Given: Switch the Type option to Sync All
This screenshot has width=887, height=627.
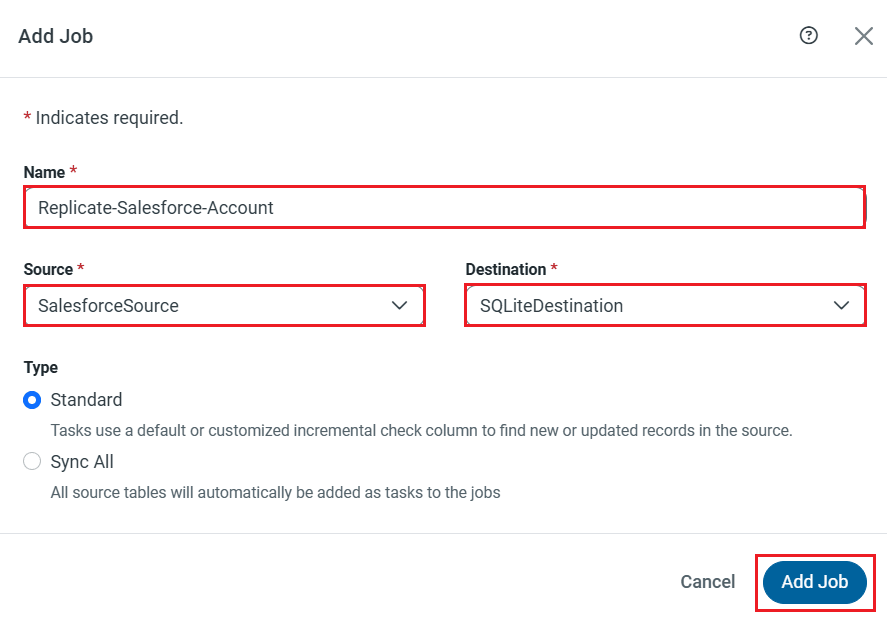Looking at the screenshot, I should click(33, 461).
